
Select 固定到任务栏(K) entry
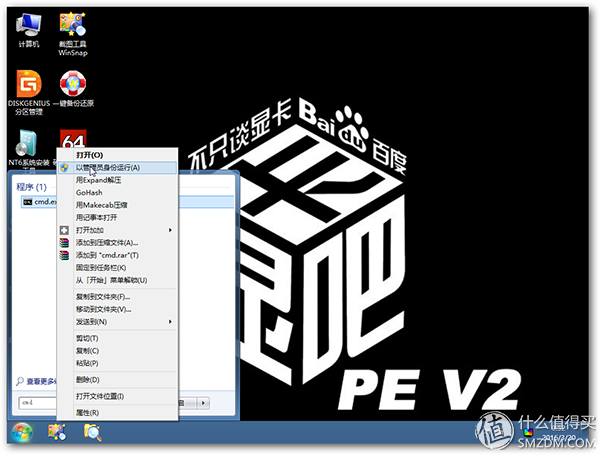(x=117, y=268)
